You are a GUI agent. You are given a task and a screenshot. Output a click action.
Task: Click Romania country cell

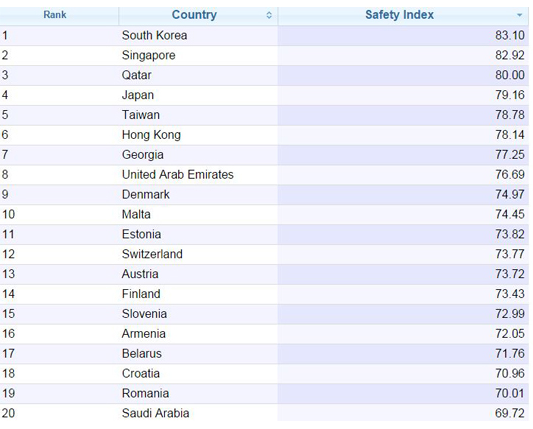coord(145,394)
